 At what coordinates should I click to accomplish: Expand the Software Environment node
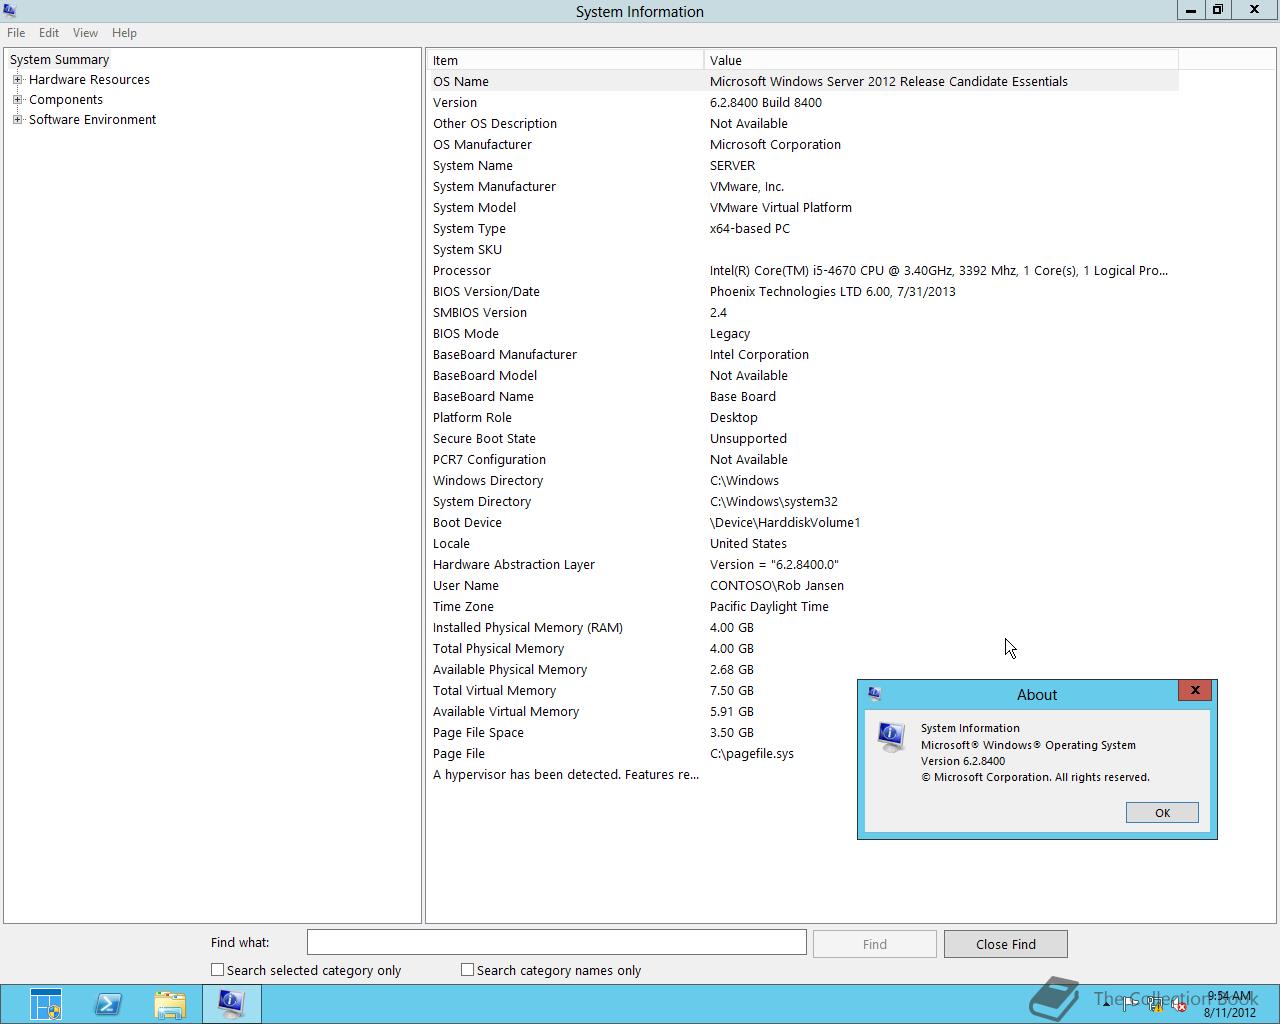tap(17, 119)
